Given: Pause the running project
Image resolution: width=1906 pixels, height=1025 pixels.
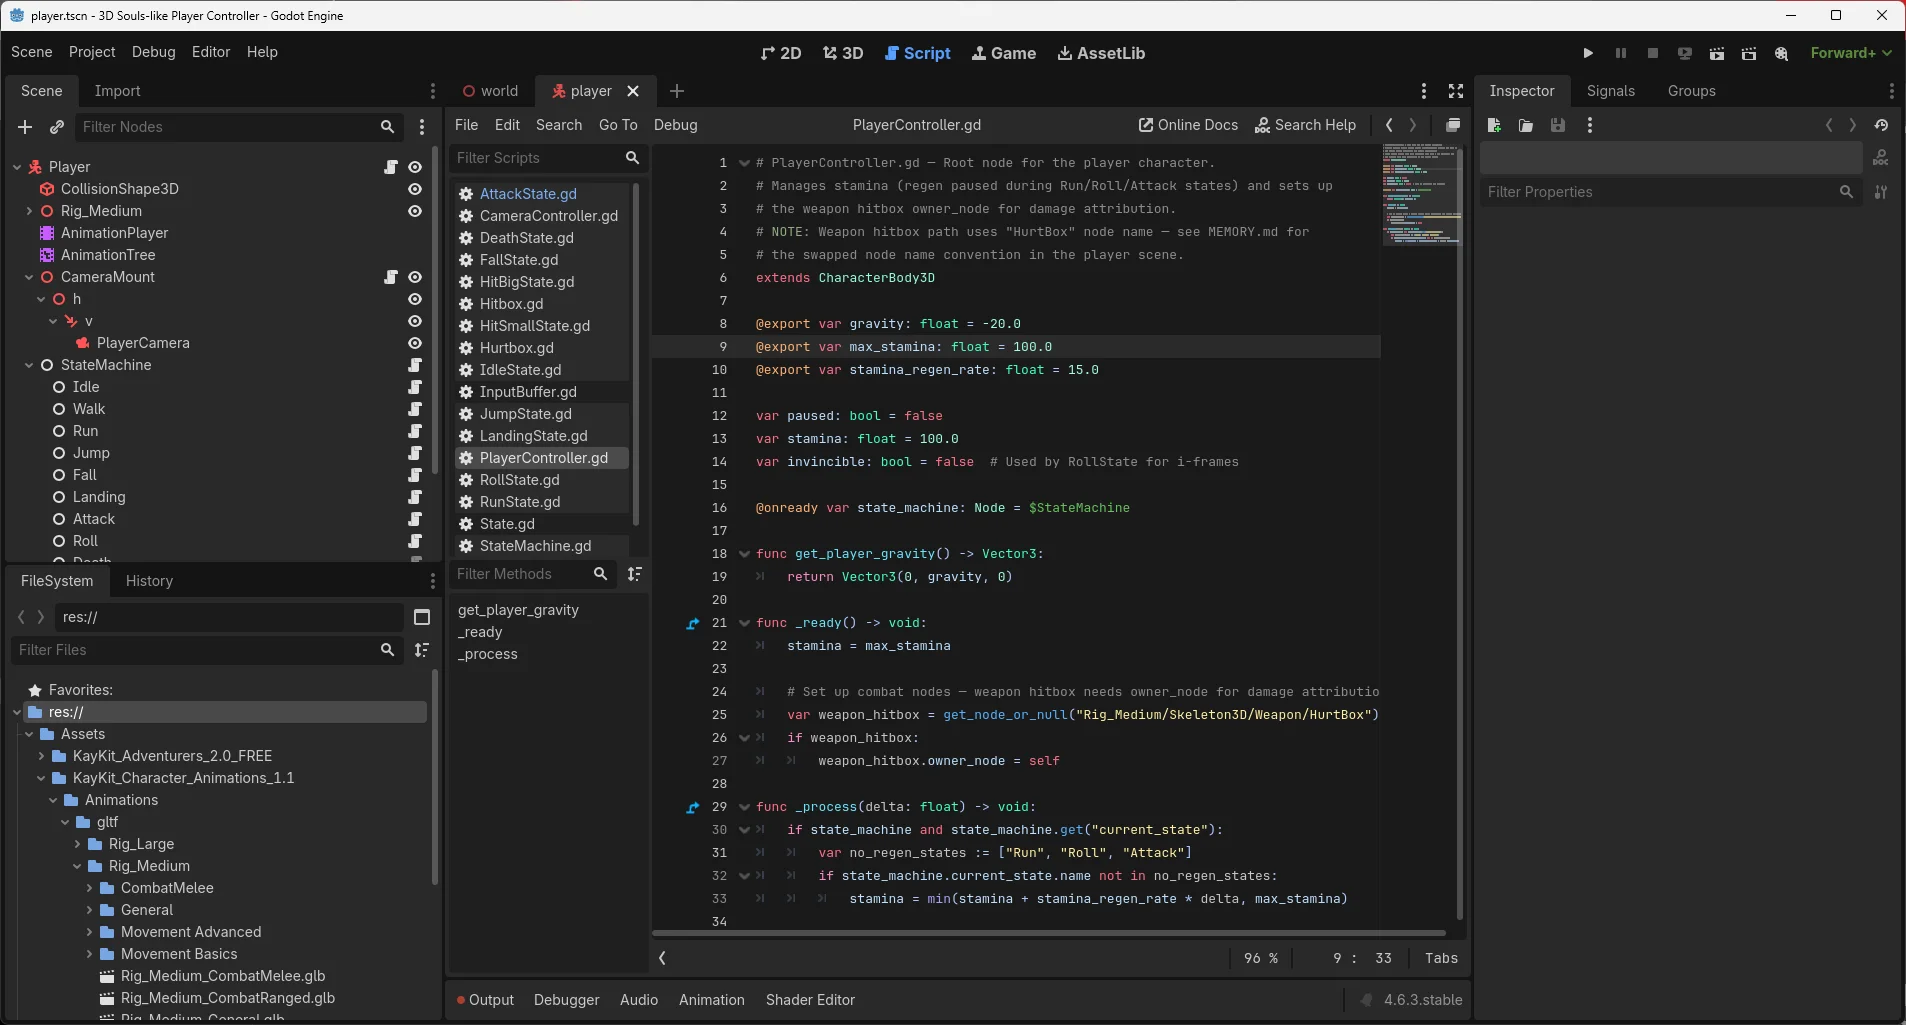Looking at the screenshot, I should (x=1621, y=53).
